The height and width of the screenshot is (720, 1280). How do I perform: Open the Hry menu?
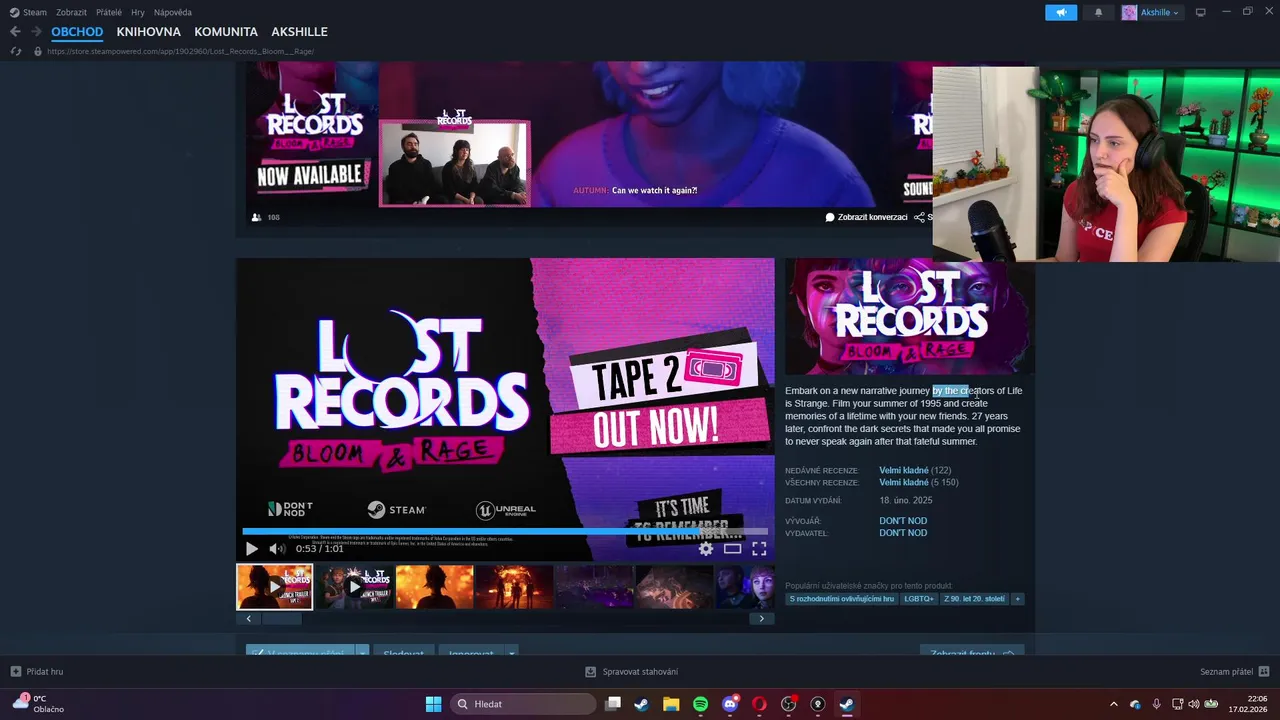138,12
